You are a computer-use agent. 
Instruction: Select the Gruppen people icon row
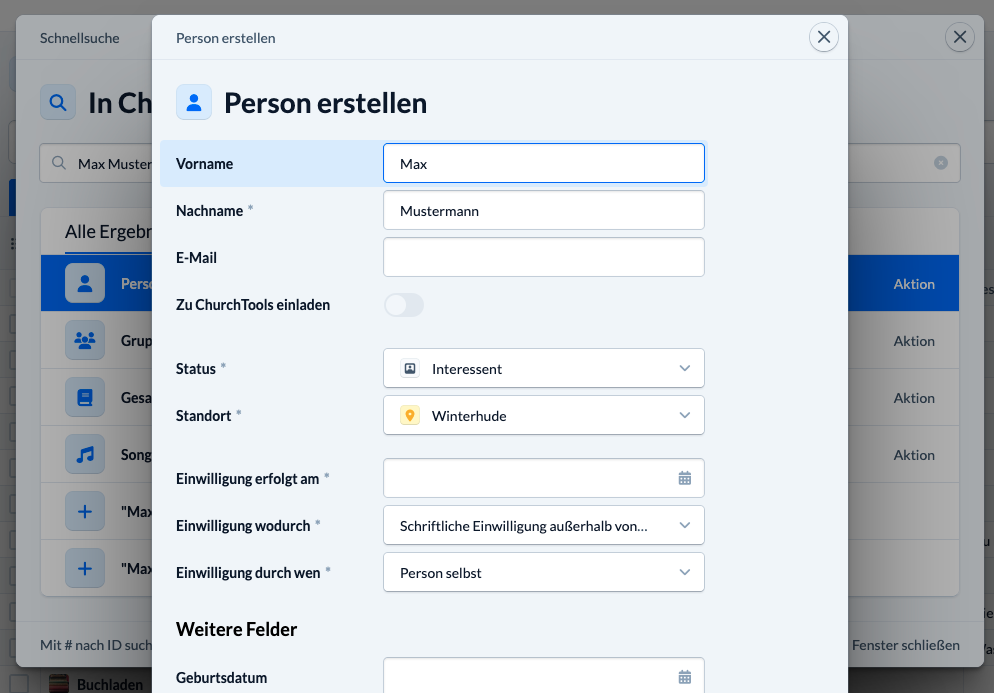85,341
